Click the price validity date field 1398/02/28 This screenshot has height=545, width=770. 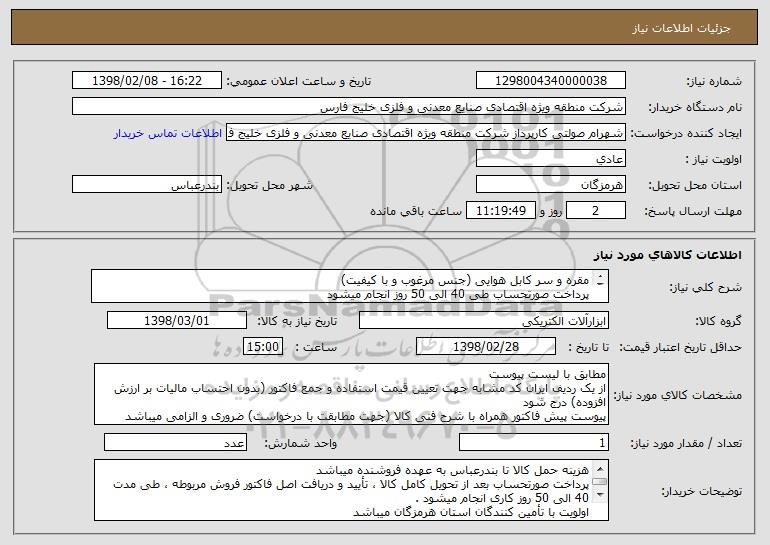pyautogui.click(x=486, y=347)
